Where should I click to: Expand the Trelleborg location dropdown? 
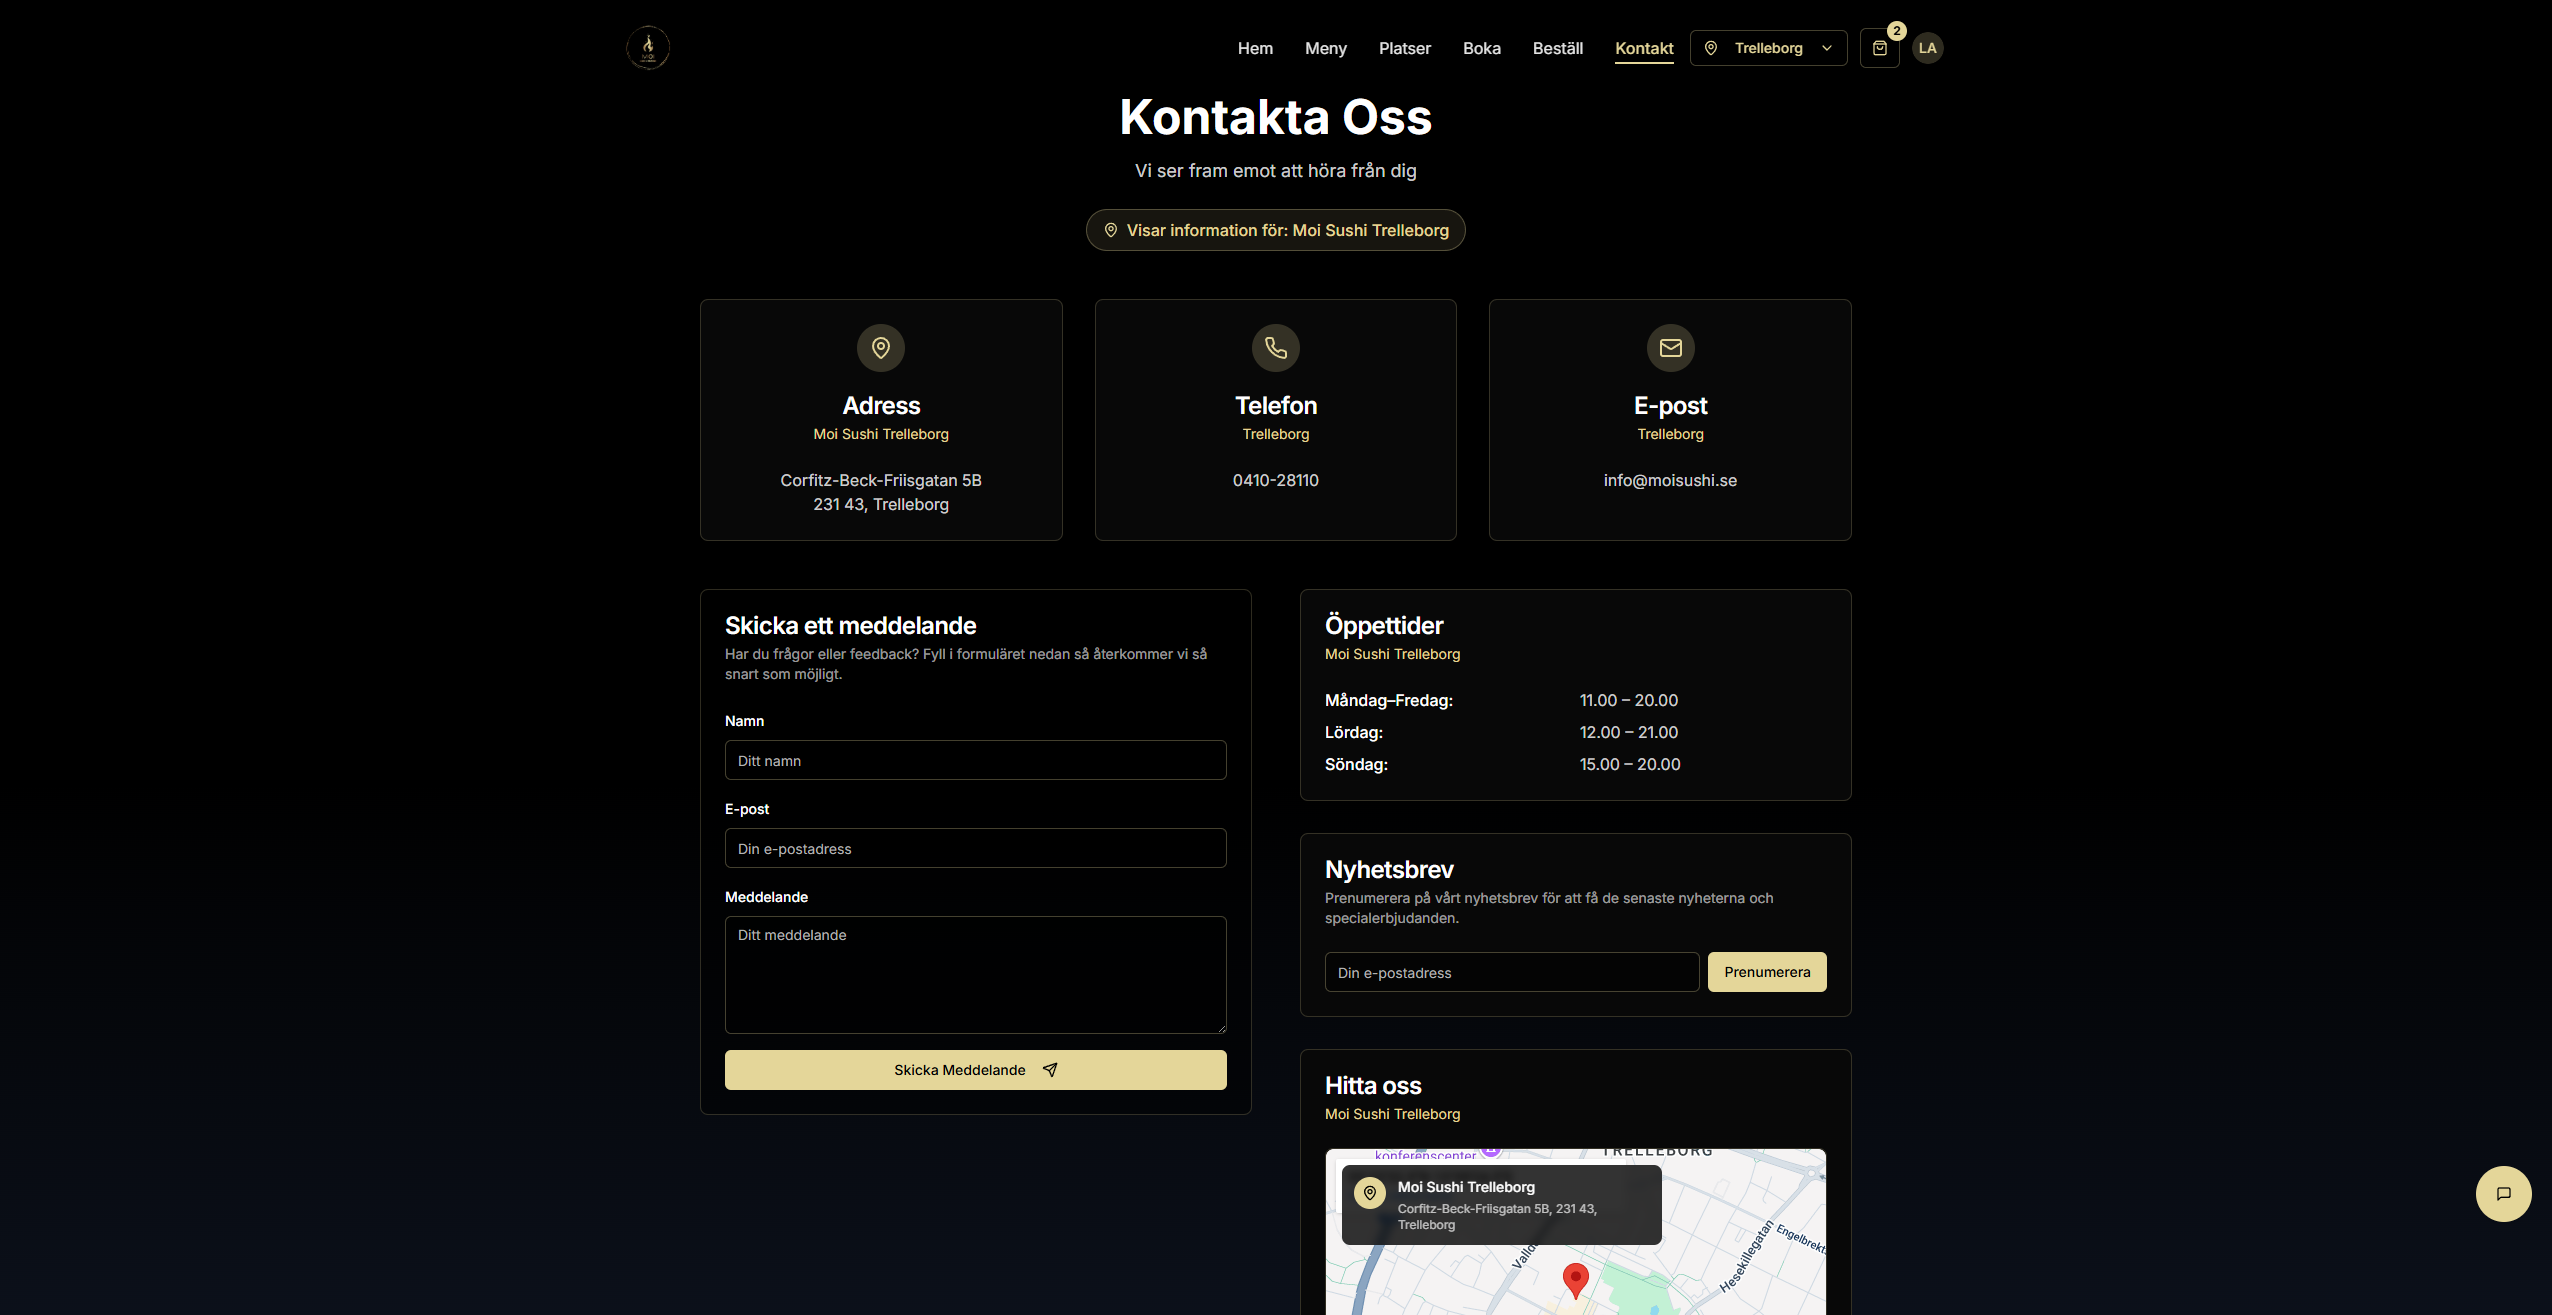1768,48
